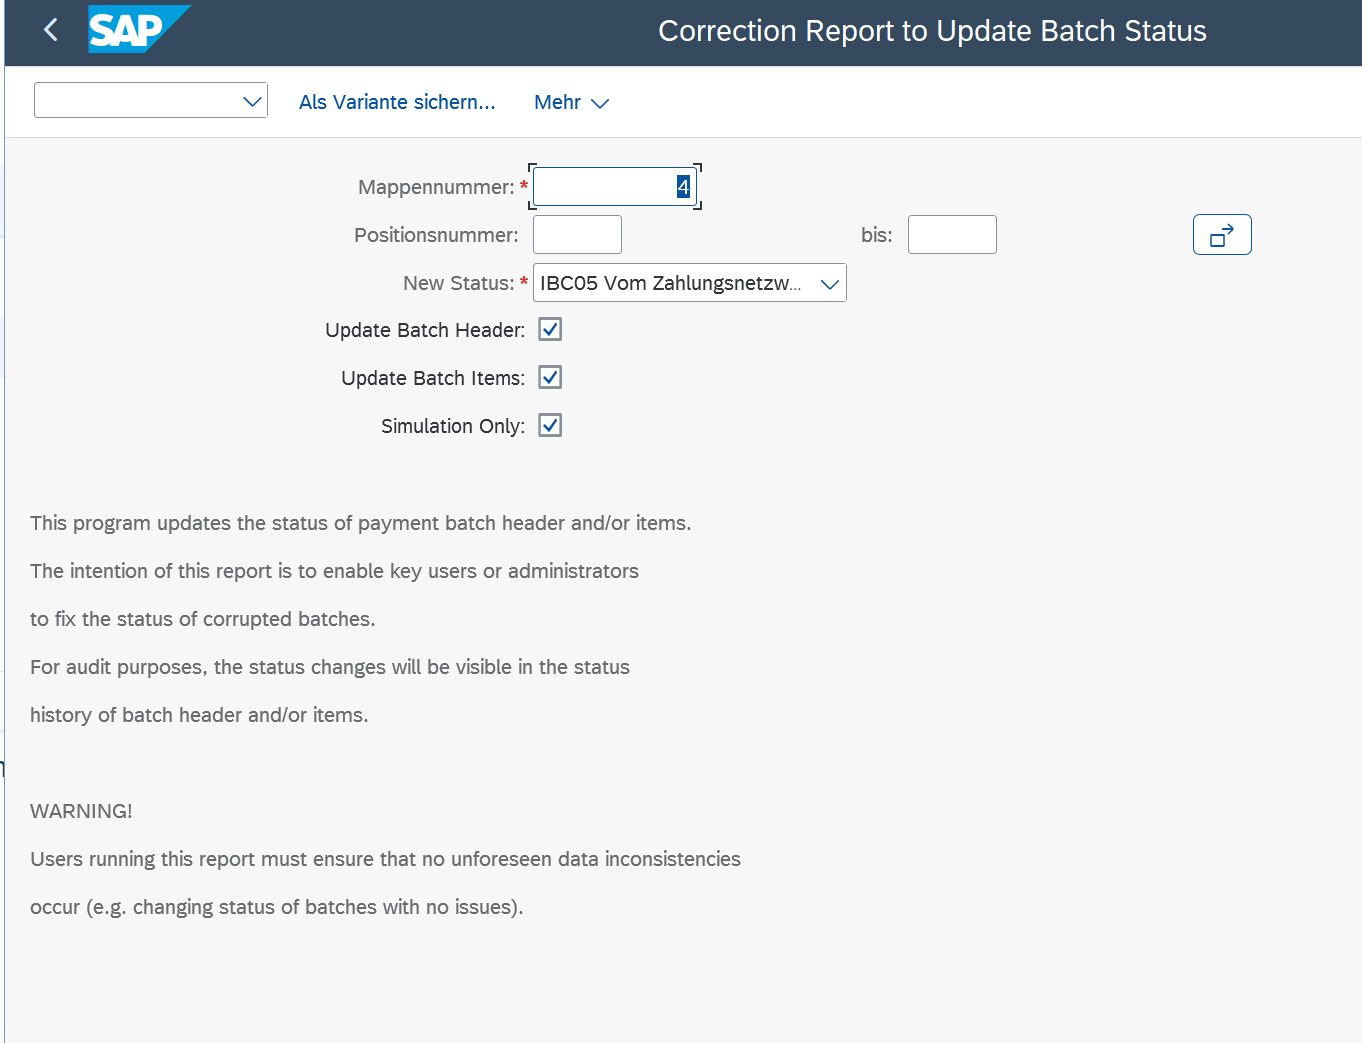Toggle the Update Batch Header checkbox
This screenshot has width=1362, height=1043.
550,330
